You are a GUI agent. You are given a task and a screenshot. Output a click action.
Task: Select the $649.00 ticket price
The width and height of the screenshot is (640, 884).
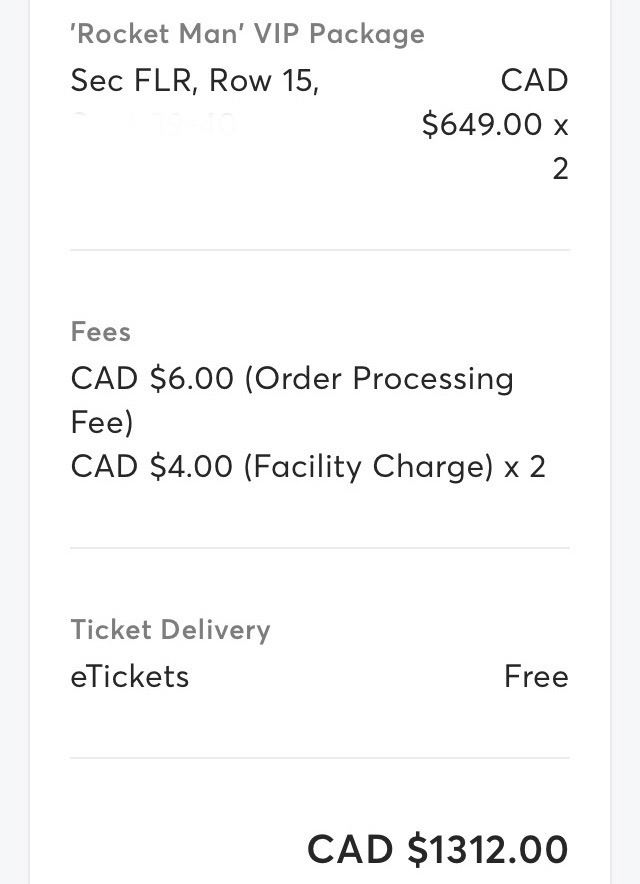(x=483, y=125)
